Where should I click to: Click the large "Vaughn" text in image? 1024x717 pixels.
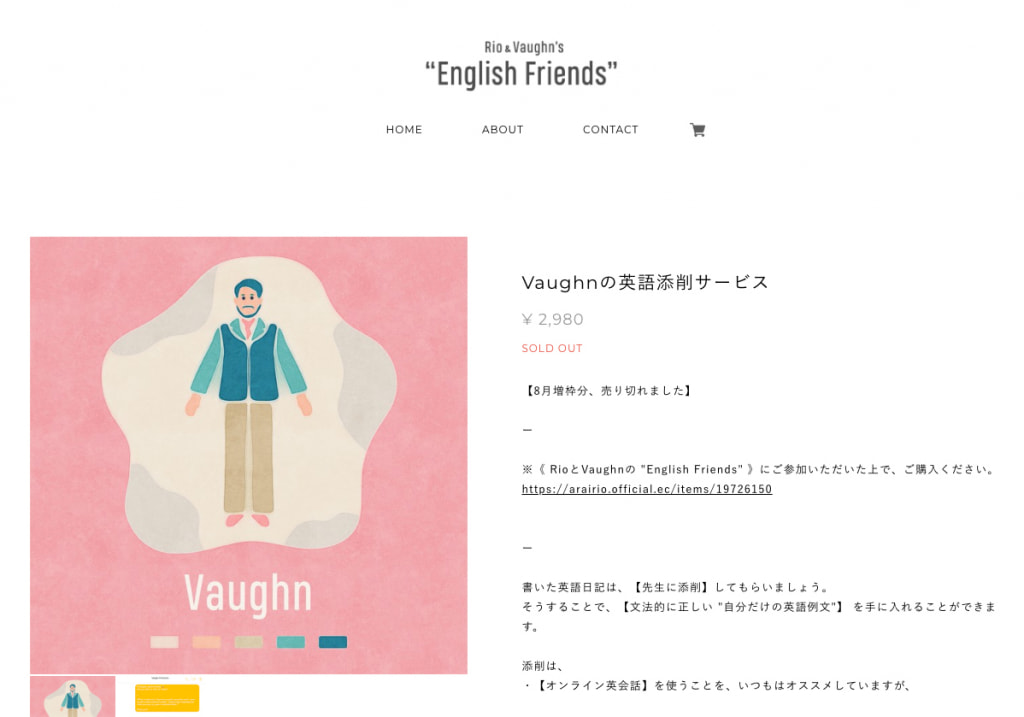pos(248,594)
